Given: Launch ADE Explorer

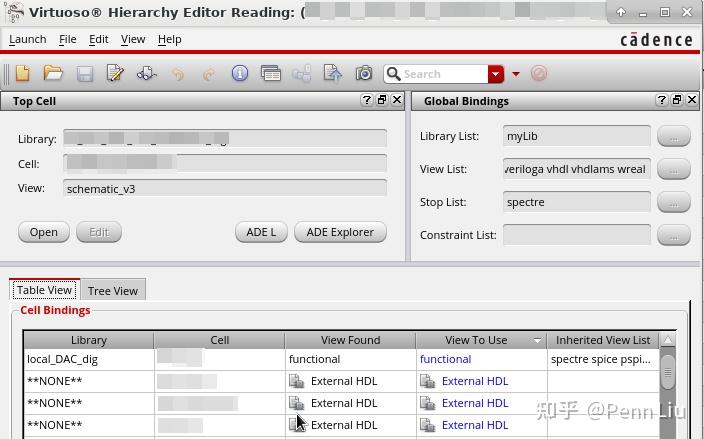Looking at the screenshot, I should tap(340, 232).
